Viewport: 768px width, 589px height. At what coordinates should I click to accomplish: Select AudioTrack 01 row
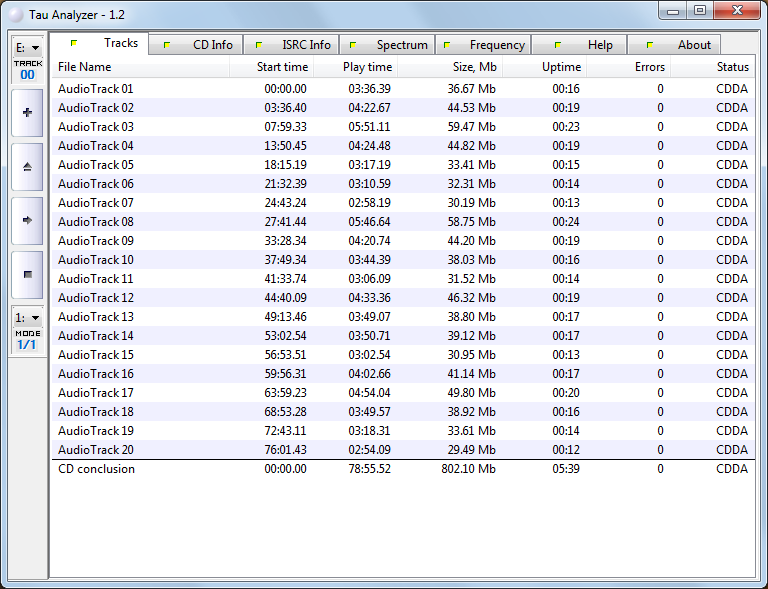click(96, 89)
